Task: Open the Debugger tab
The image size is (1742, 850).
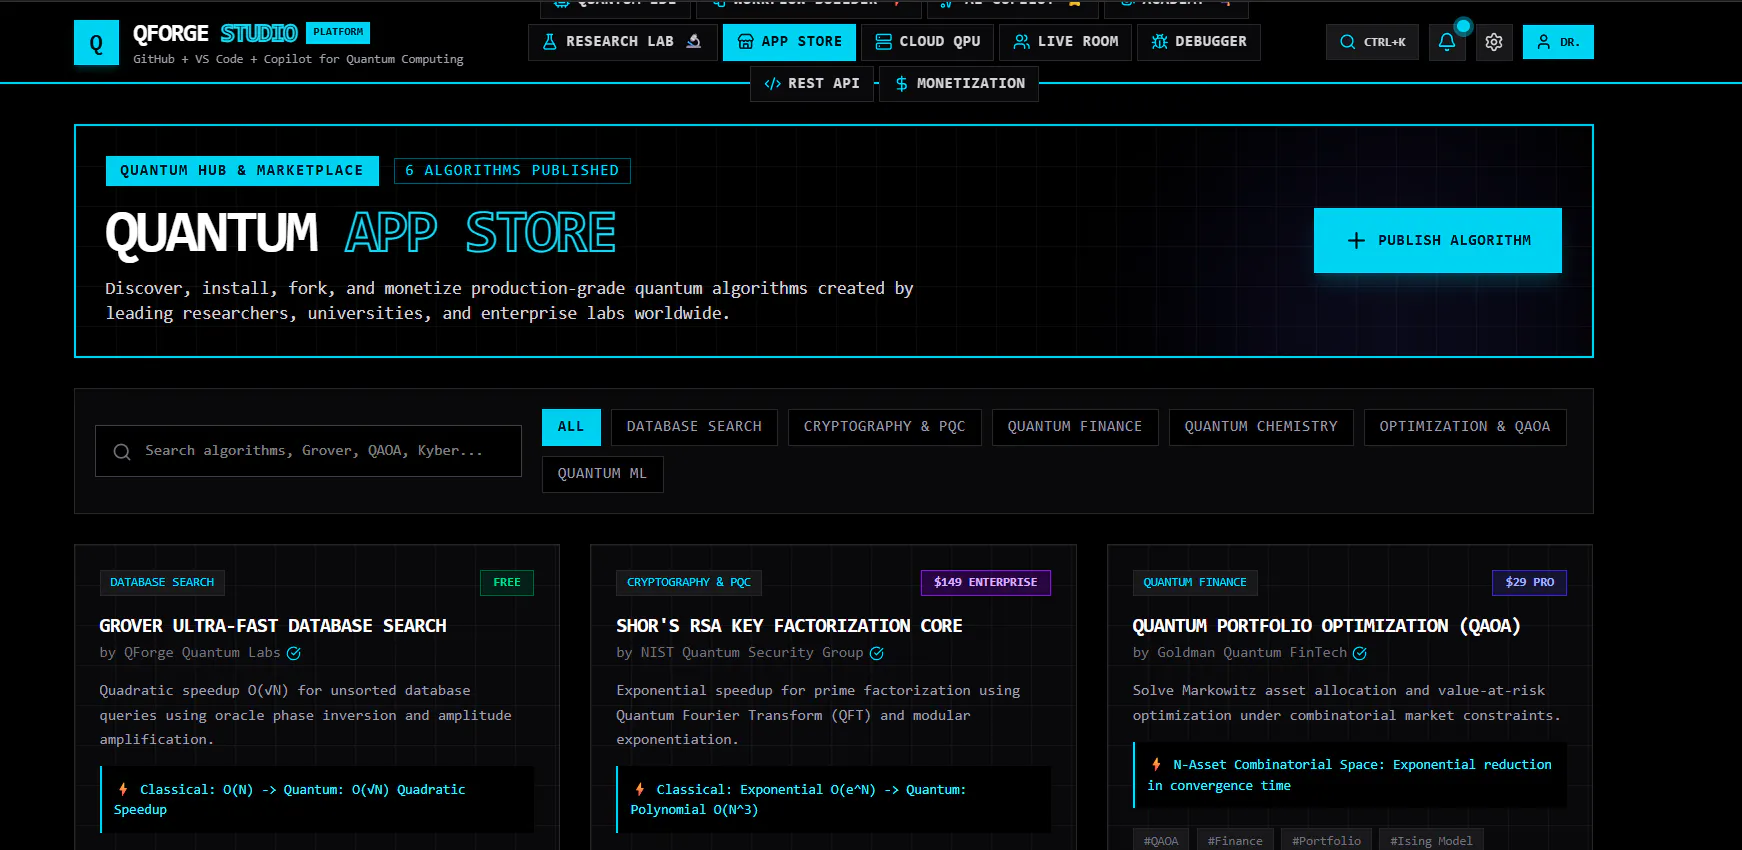Action: coord(1198,42)
